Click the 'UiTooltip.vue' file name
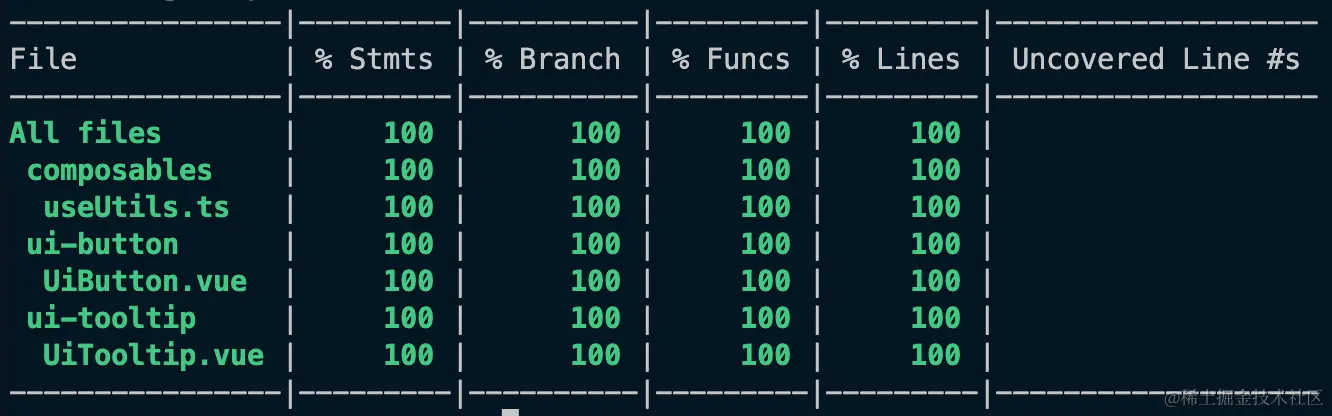The width and height of the screenshot is (1332, 416). [x=153, y=355]
